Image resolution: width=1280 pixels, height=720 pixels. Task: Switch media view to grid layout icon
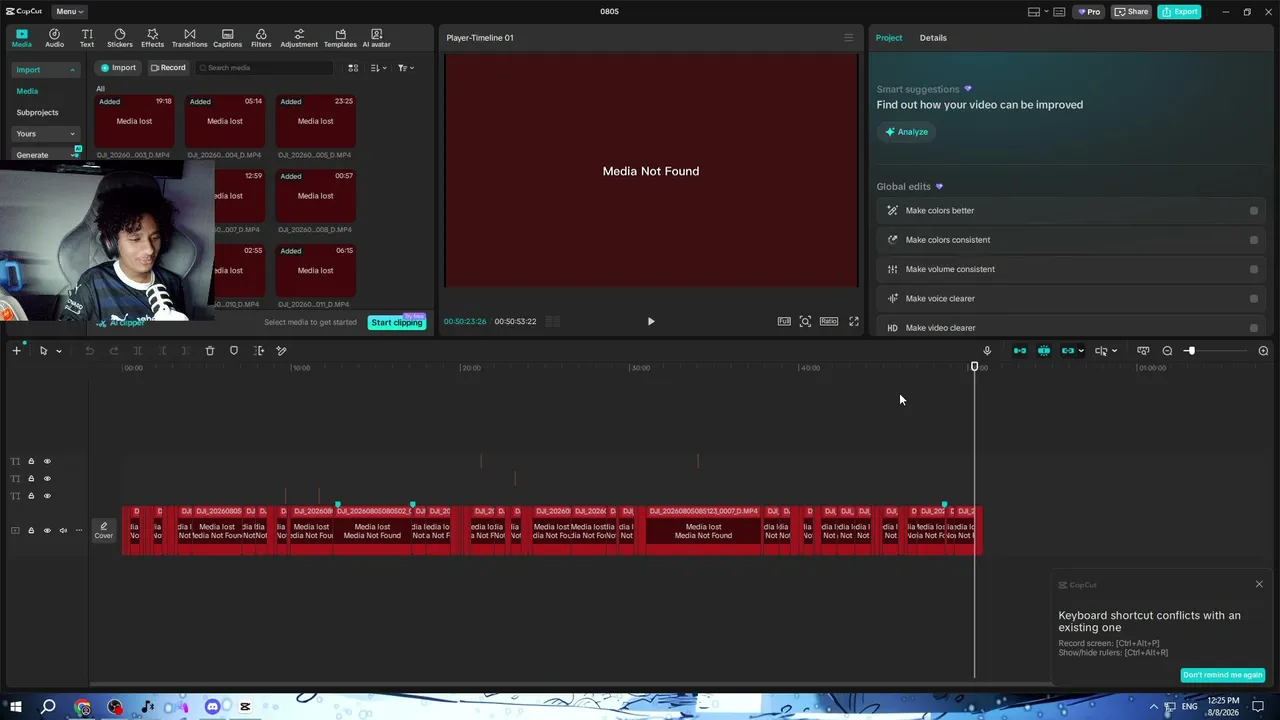pyautogui.click(x=353, y=68)
